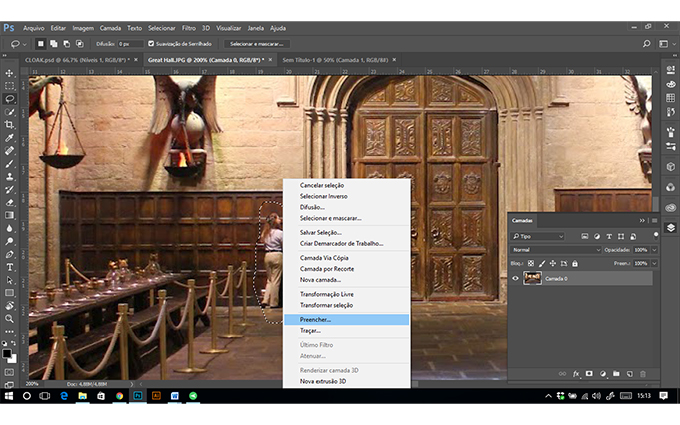Expand the Opacidade slider arrow
This screenshot has height=425, width=680.
(654, 250)
